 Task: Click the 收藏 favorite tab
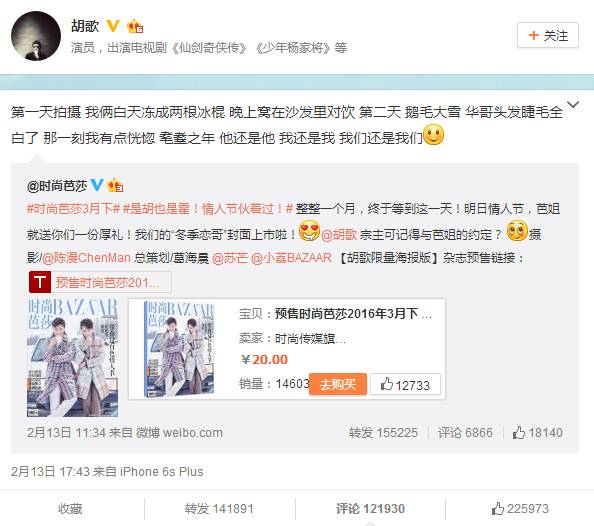tap(70, 509)
